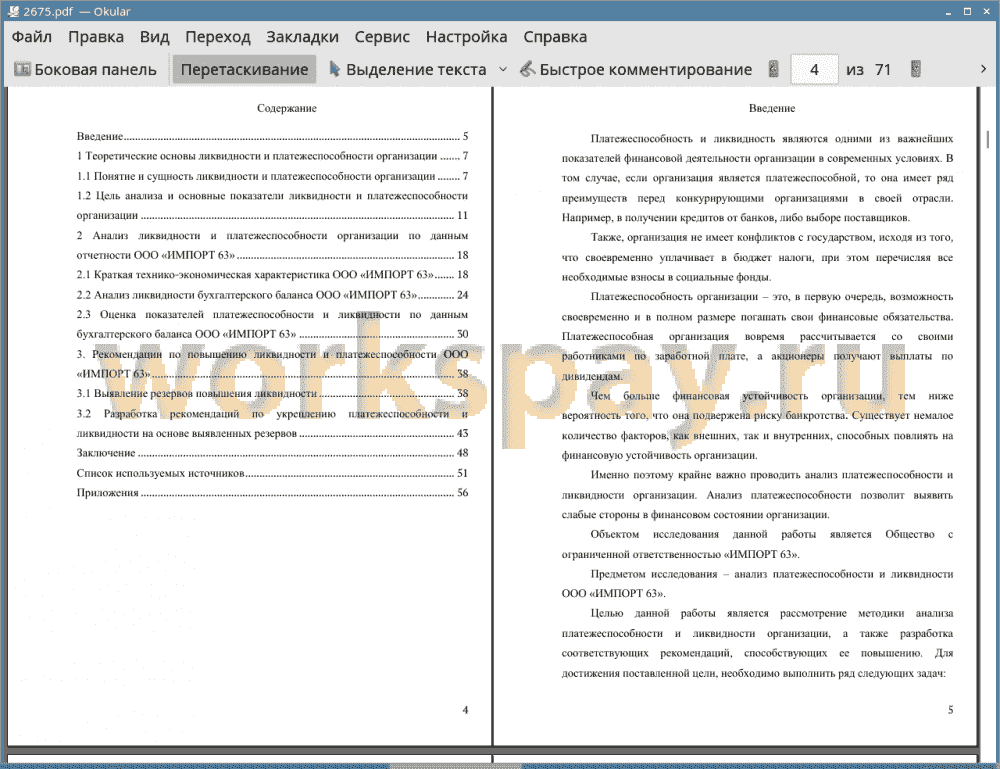Click the Okular app icon in the title bar
Image resolution: width=1000 pixels, height=769 pixels.
pos(13,11)
